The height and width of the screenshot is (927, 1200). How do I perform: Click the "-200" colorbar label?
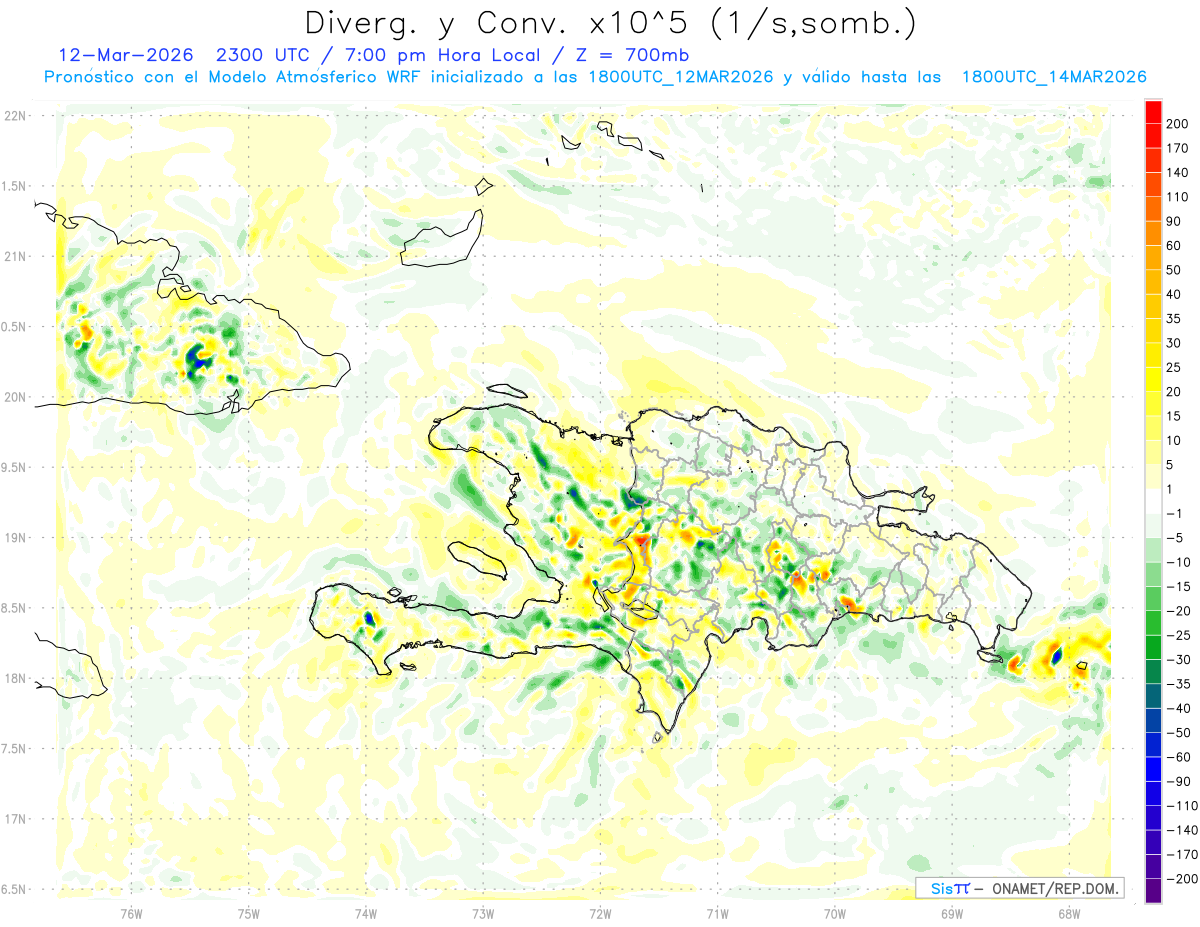coord(1181,879)
